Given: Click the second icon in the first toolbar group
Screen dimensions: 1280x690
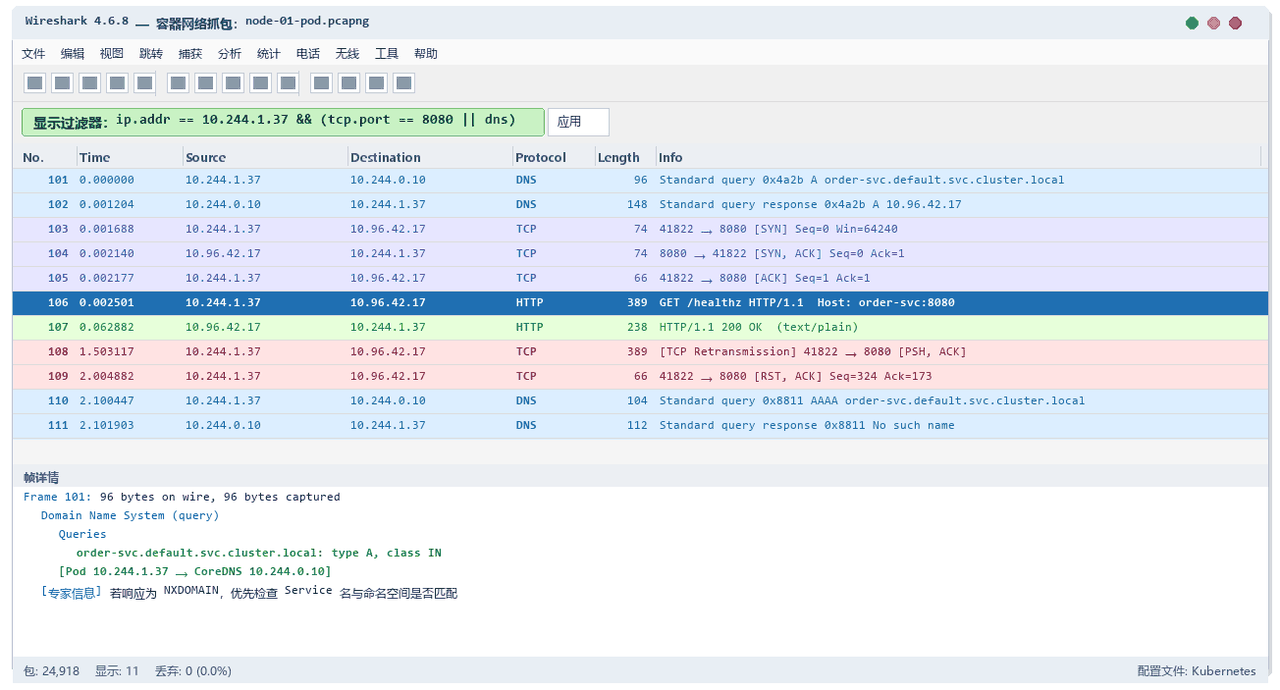Looking at the screenshot, I should click(62, 83).
